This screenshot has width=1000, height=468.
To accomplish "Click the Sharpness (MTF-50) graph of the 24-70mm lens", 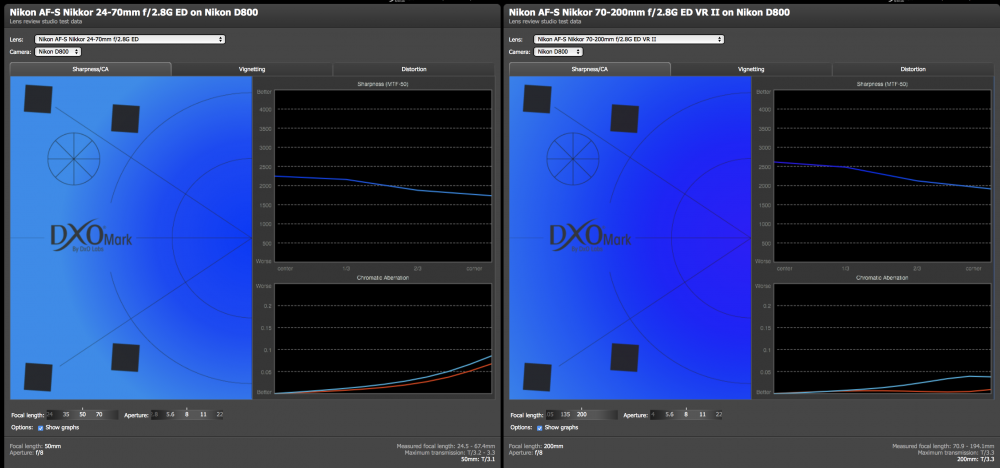I will point(383,176).
